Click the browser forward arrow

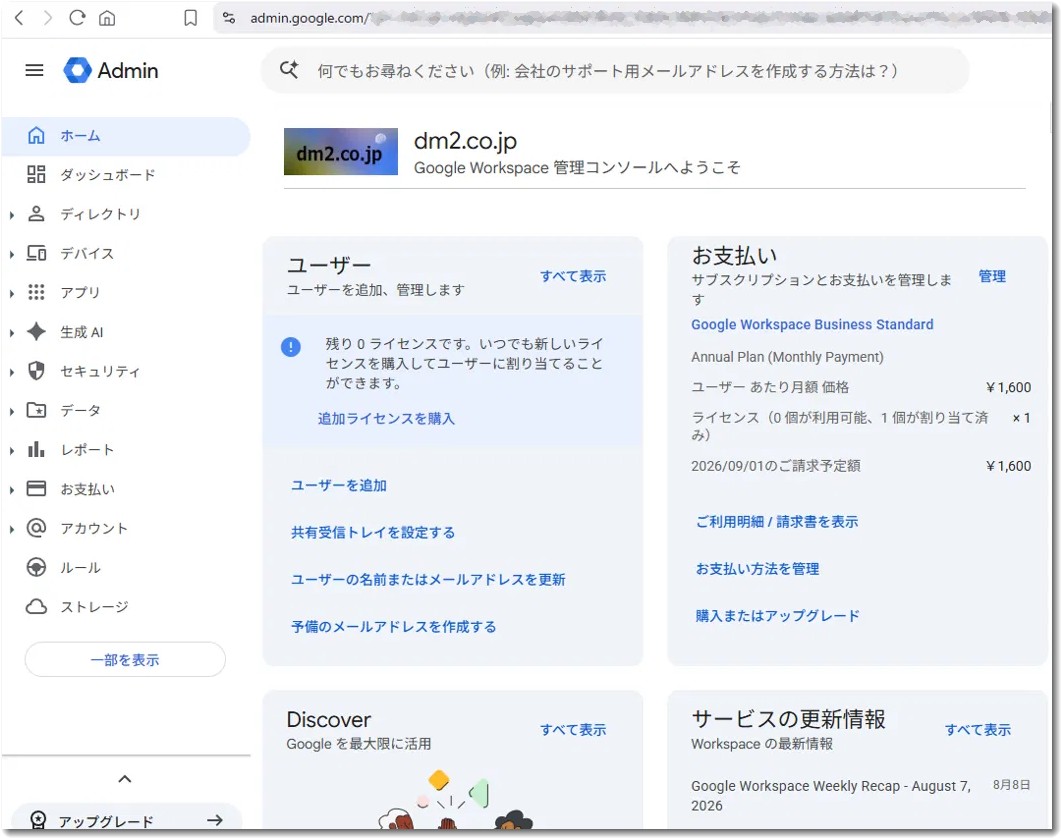[47, 18]
